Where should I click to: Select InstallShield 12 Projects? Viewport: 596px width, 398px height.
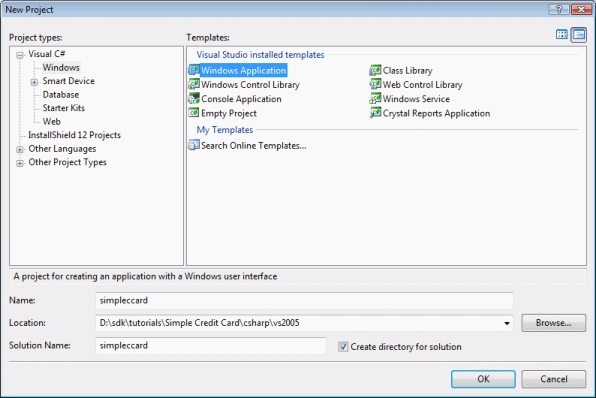pyautogui.click(x=74, y=135)
